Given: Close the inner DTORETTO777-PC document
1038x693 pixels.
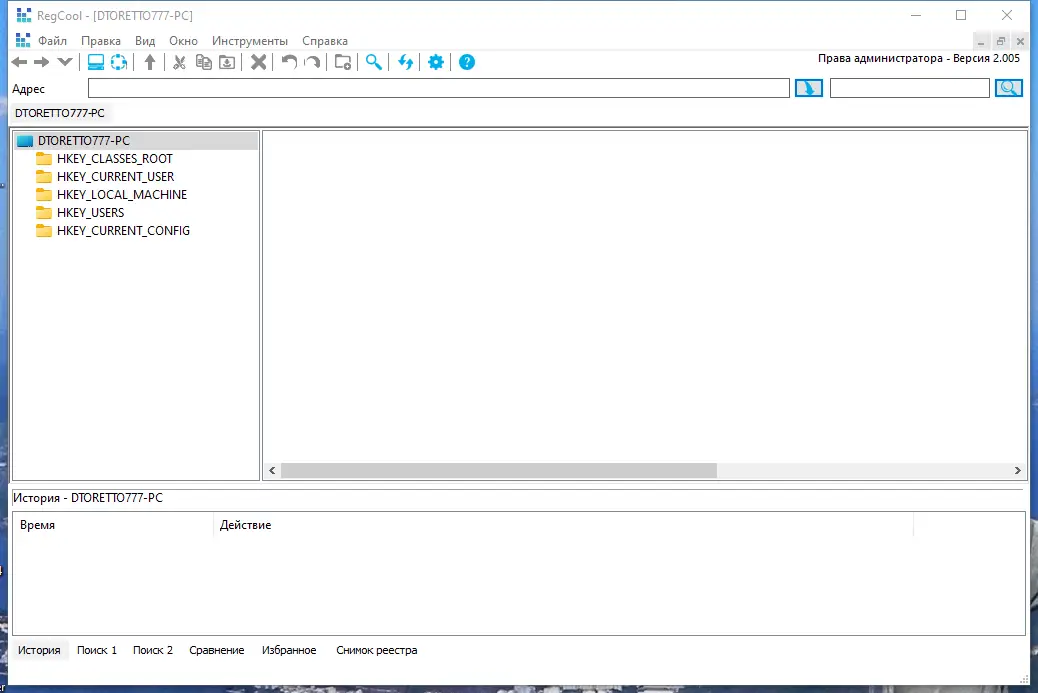Looking at the screenshot, I should 1020,42.
